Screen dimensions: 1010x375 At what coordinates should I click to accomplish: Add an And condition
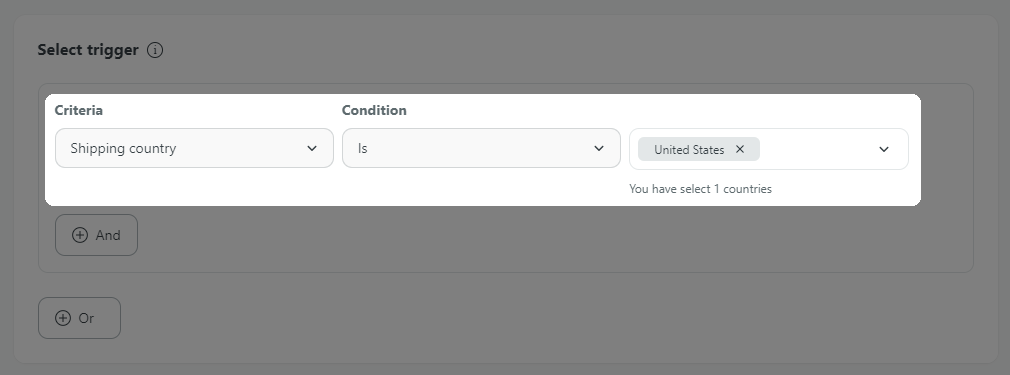(97, 235)
